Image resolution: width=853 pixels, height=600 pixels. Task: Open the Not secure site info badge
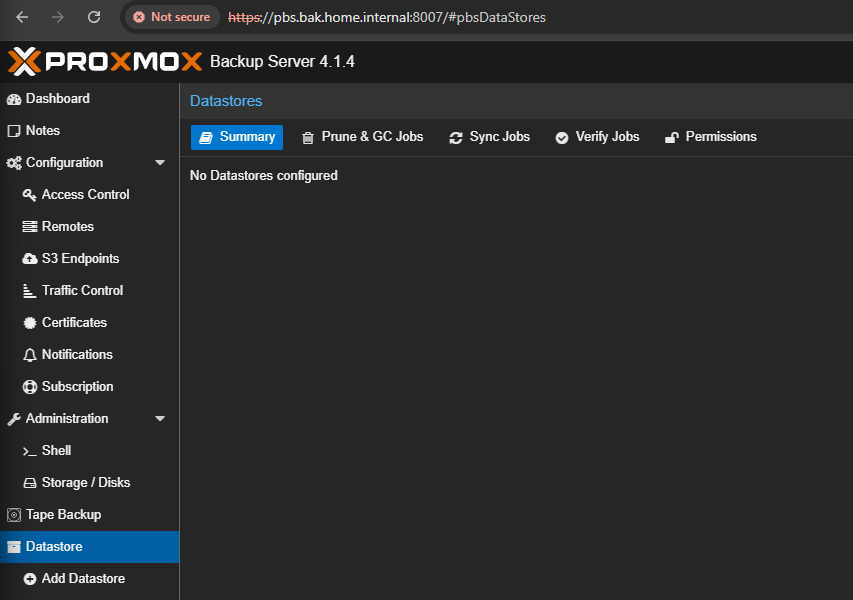point(172,17)
